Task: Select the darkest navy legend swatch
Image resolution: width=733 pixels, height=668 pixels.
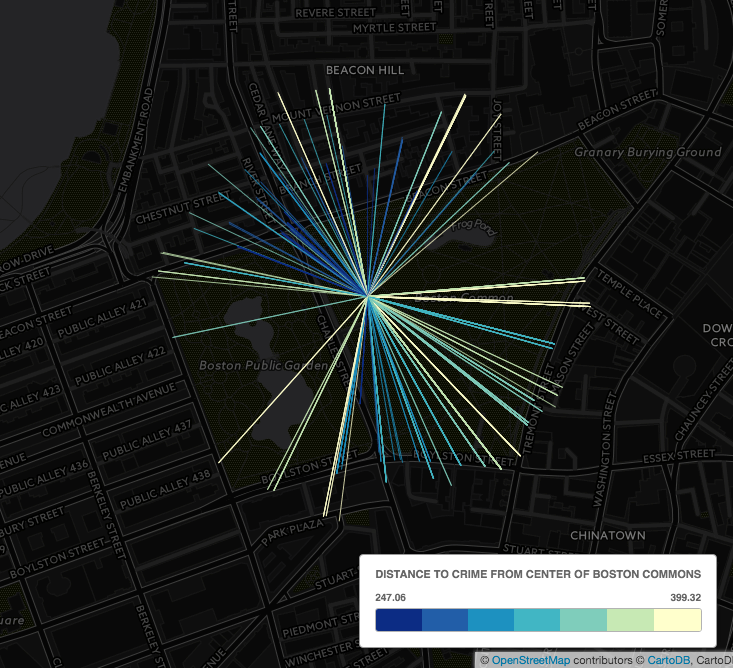Action: point(398,620)
